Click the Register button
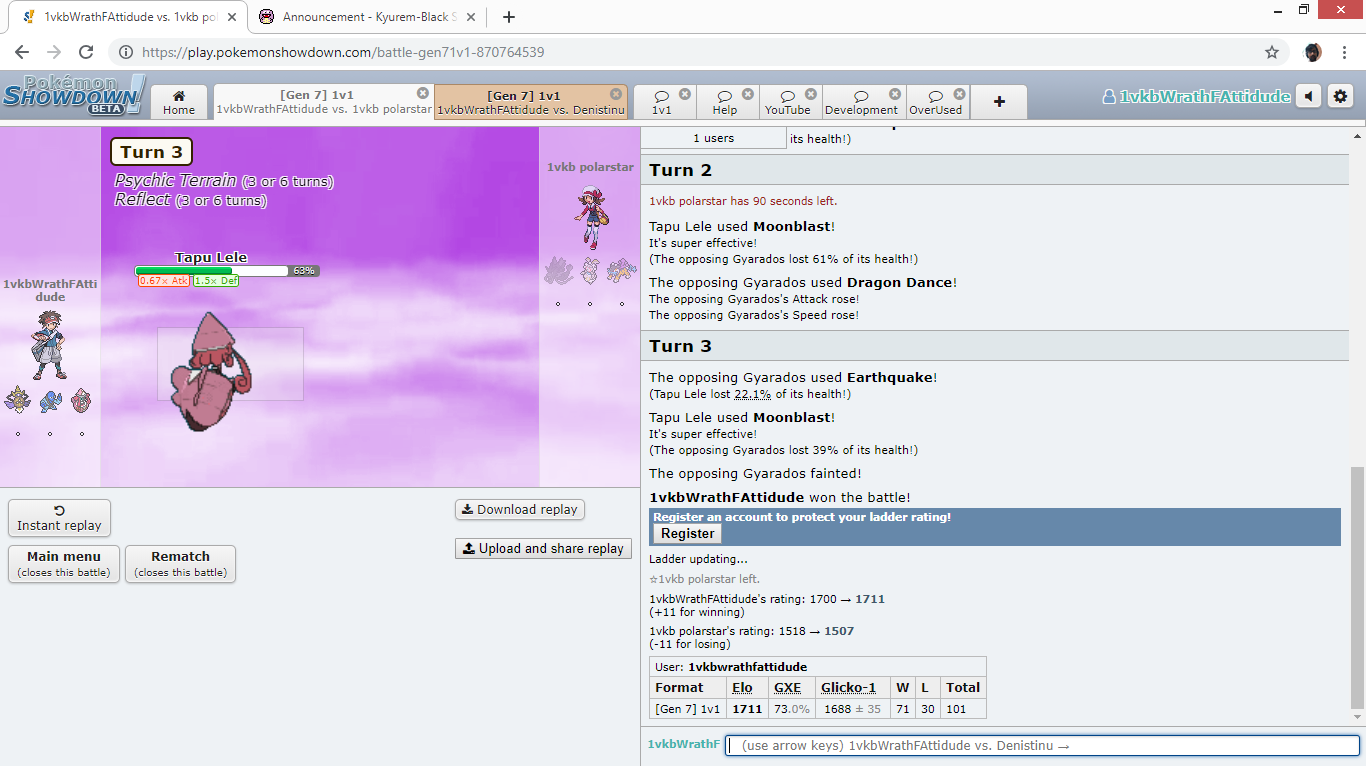The height and width of the screenshot is (766, 1372). pyautogui.click(x=687, y=534)
